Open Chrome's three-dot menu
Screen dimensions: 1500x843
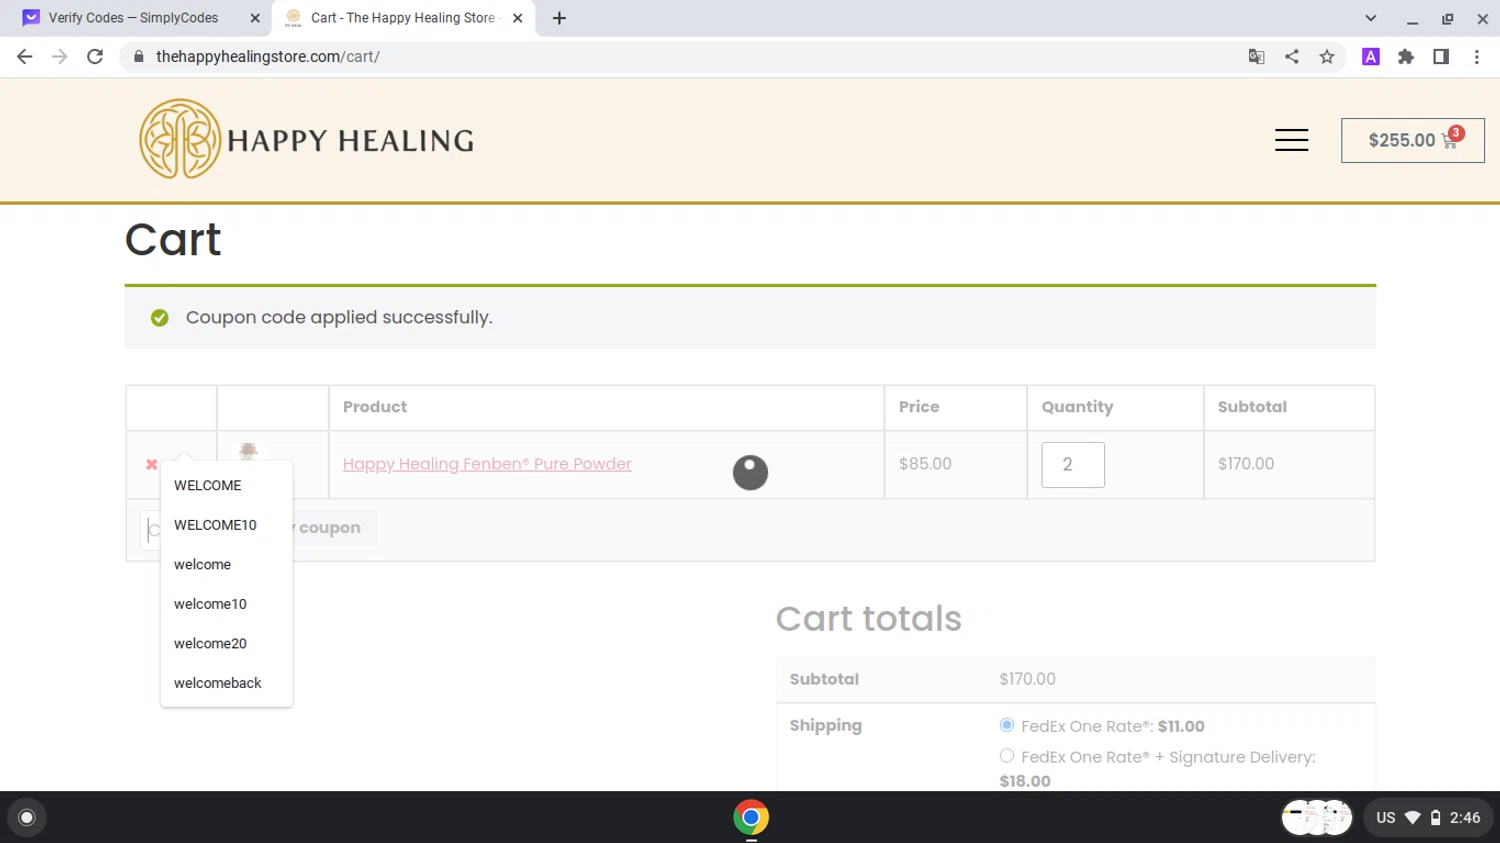pyautogui.click(x=1476, y=57)
